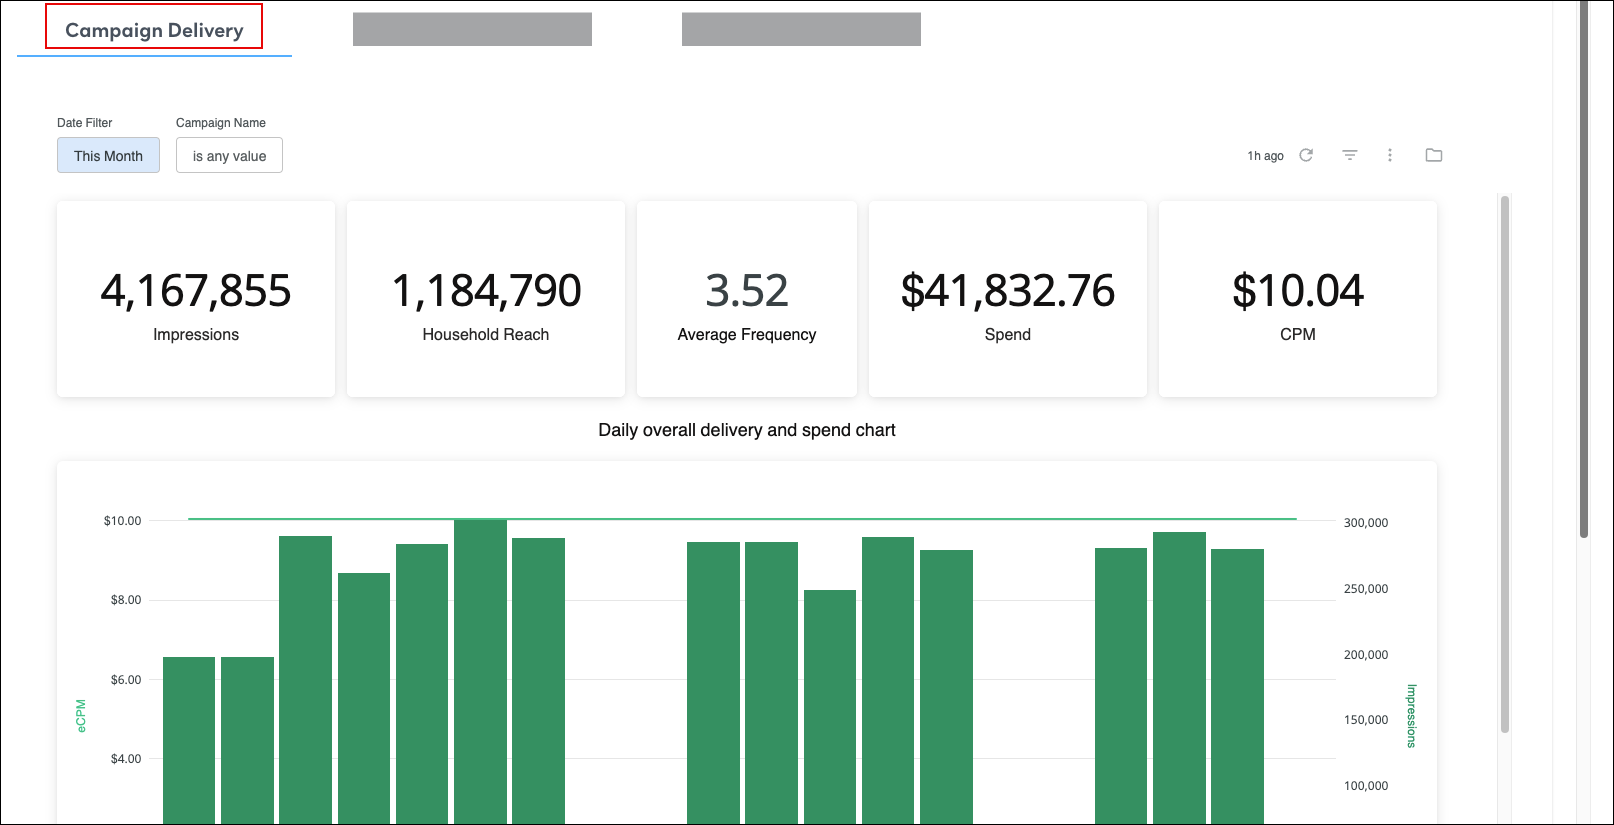This screenshot has width=1614, height=825.
Task: Select the CPM value $10.04
Action: point(1298,291)
